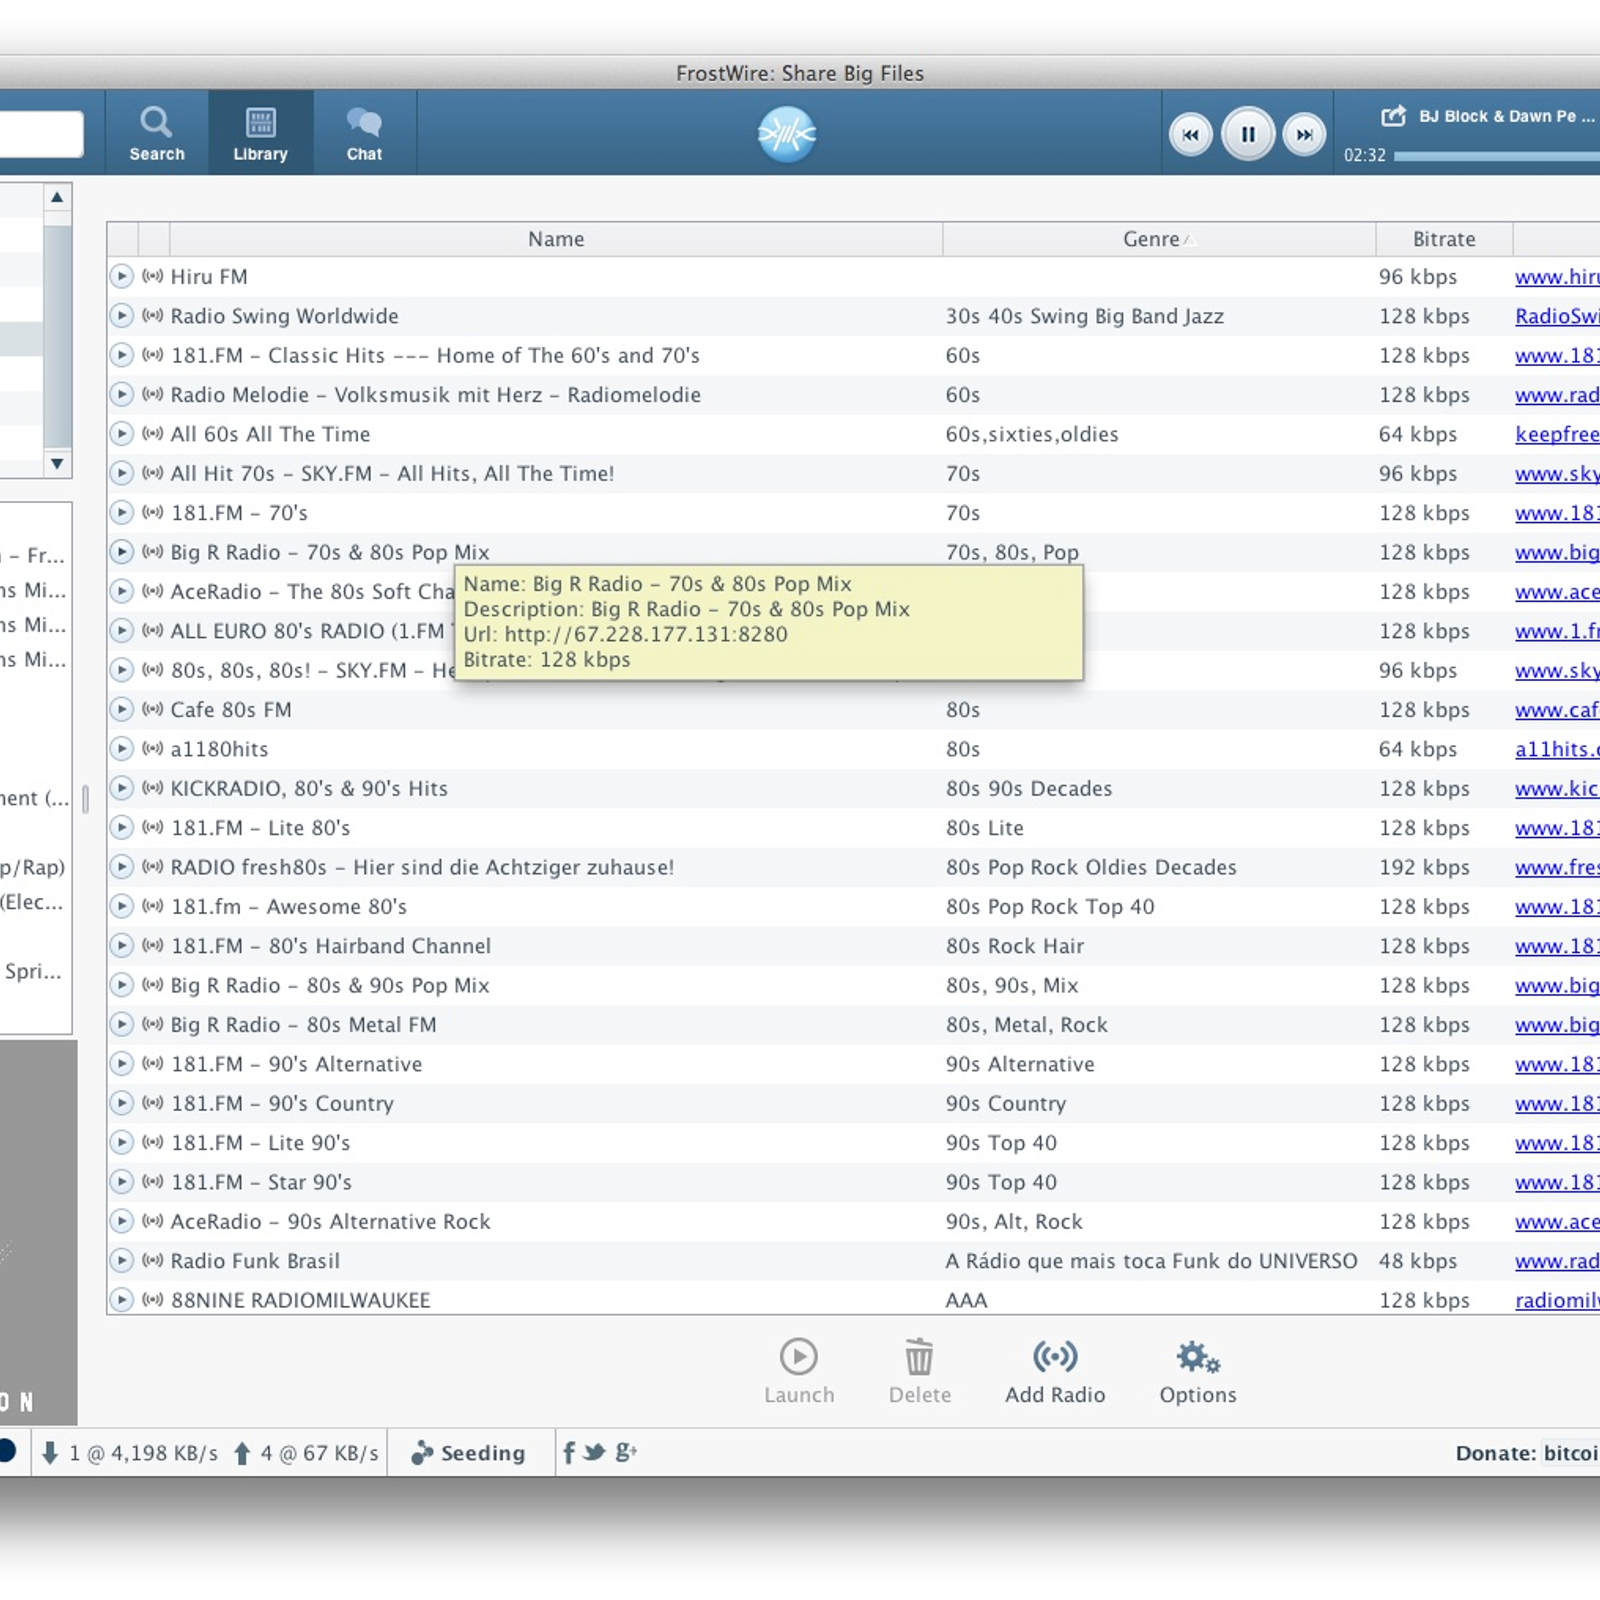Select 'AceRadio – 90s Alternative Rock' row
The image size is (1600, 1600).
click(x=855, y=1221)
